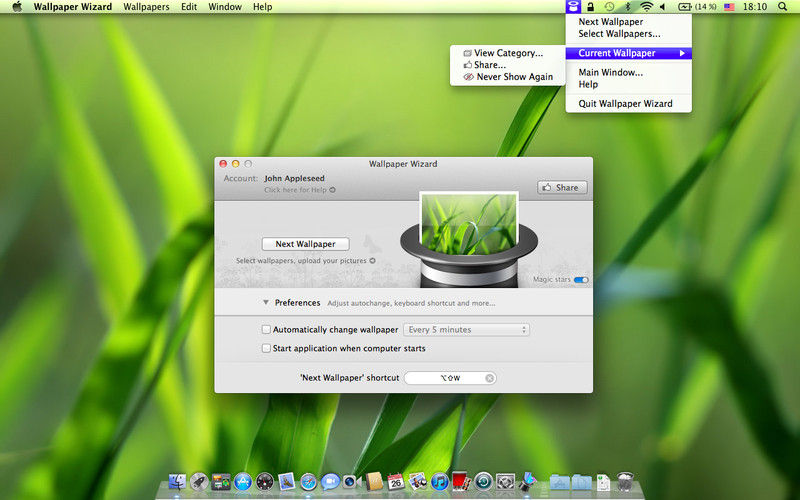Viewport: 800px width, 500px height.
Task: Open the Help menu in the menu bar
Action: click(262, 7)
